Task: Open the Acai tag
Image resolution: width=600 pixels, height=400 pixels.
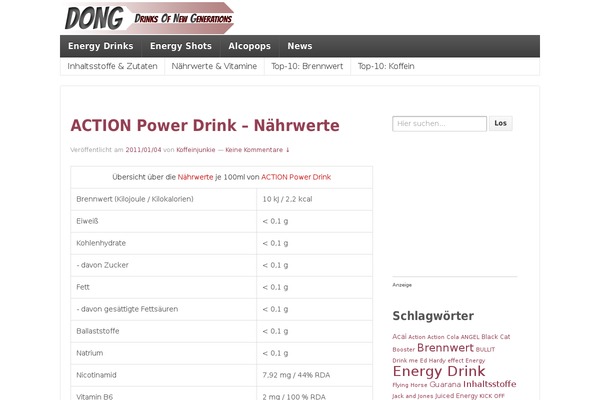Action: point(399,336)
